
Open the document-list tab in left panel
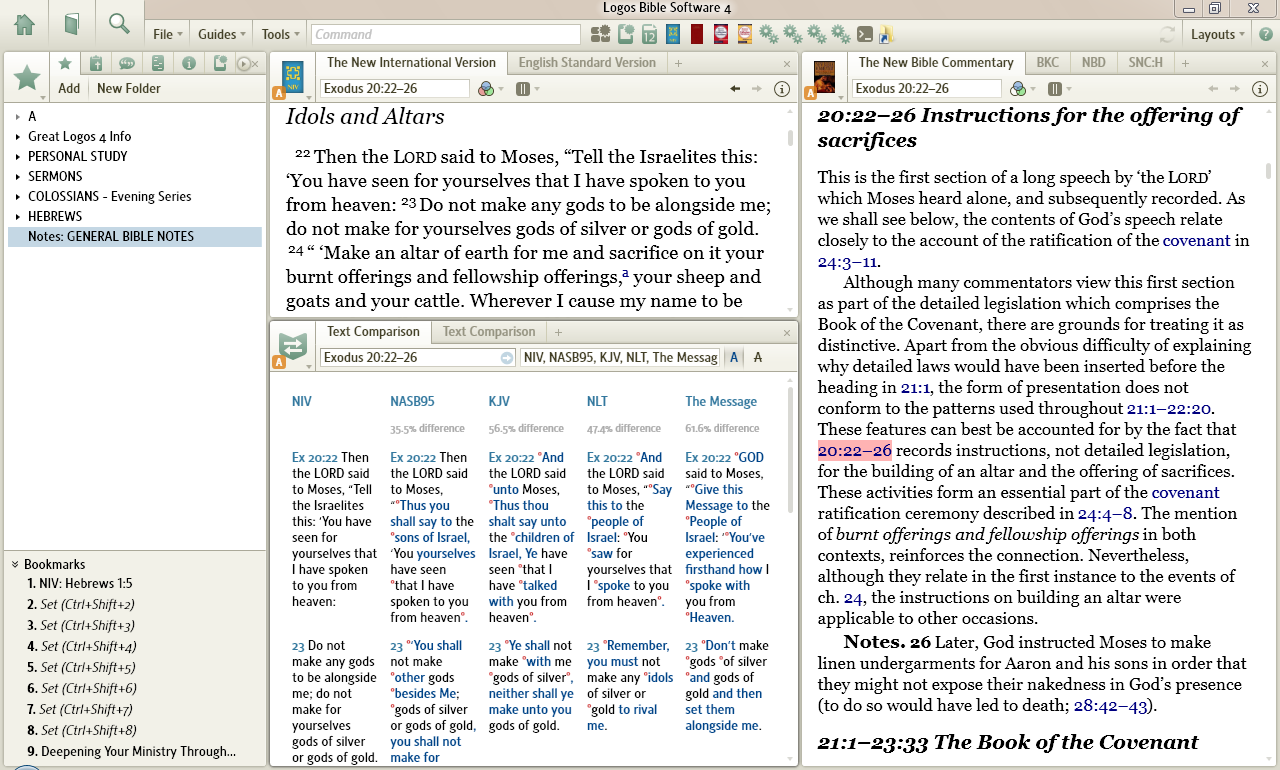(x=157, y=64)
